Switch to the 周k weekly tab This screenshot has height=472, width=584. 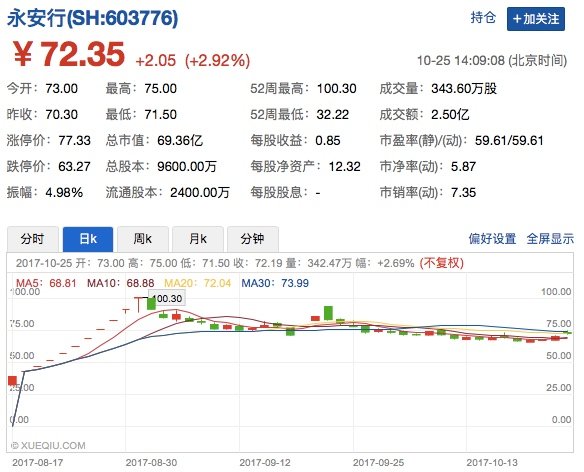pyautogui.click(x=143, y=239)
